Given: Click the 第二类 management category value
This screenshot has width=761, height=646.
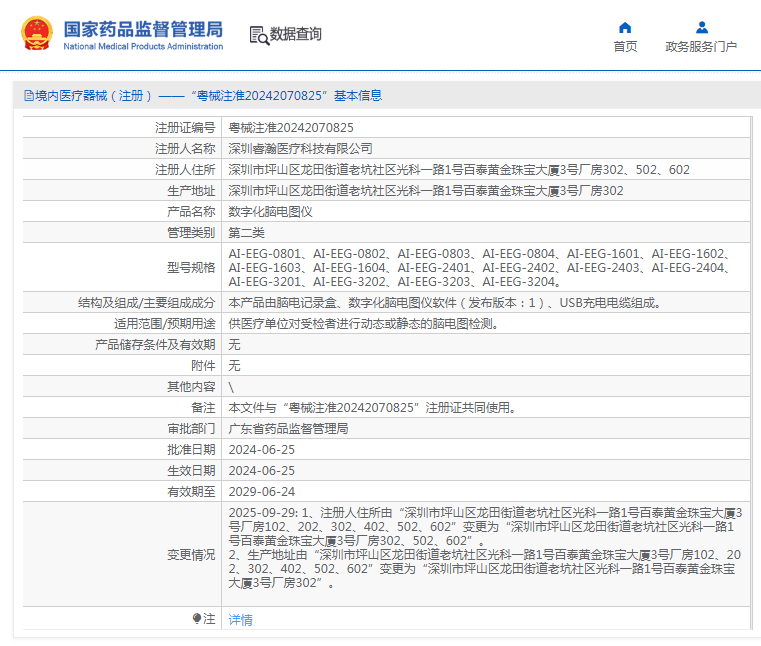Looking at the screenshot, I should point(248,233).
